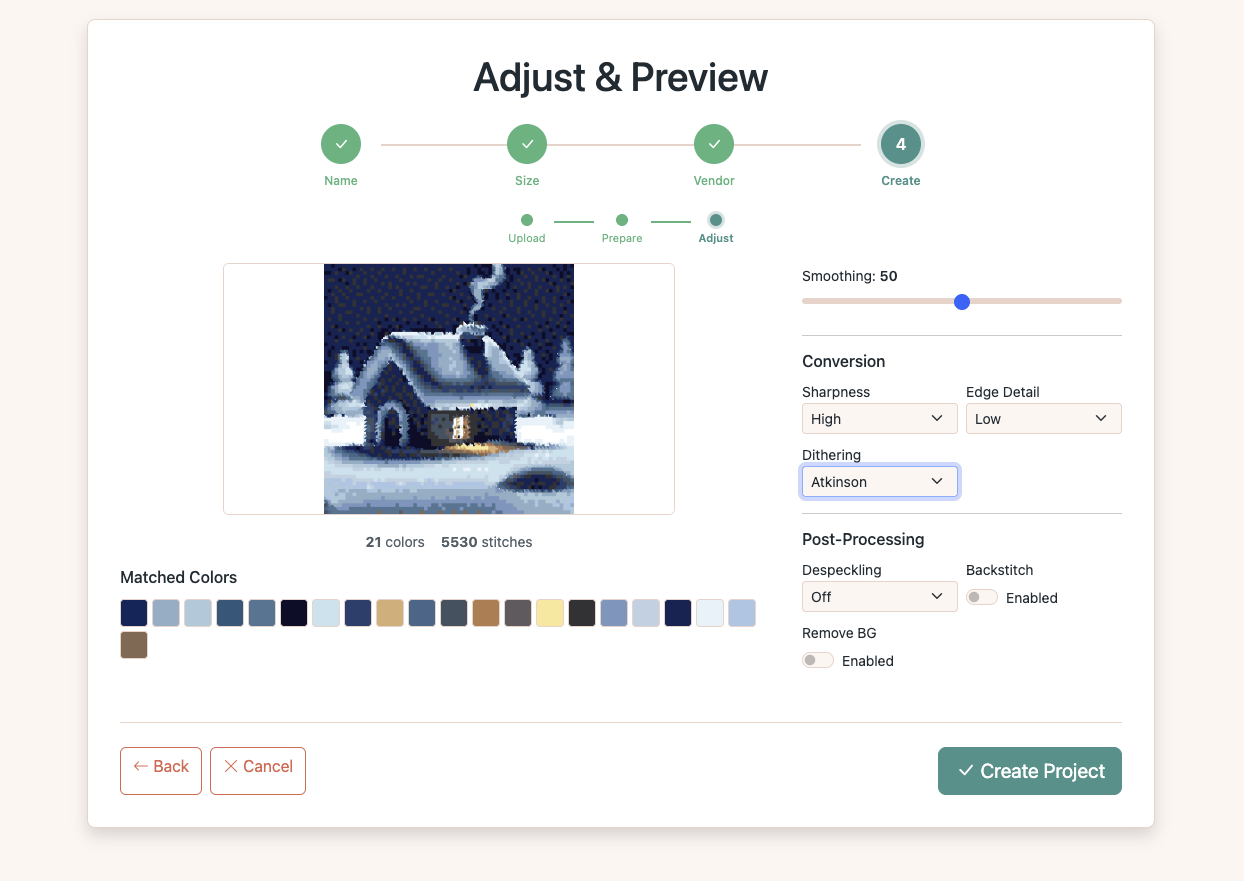Click the snowy house preview image

[x=448, y=388]
